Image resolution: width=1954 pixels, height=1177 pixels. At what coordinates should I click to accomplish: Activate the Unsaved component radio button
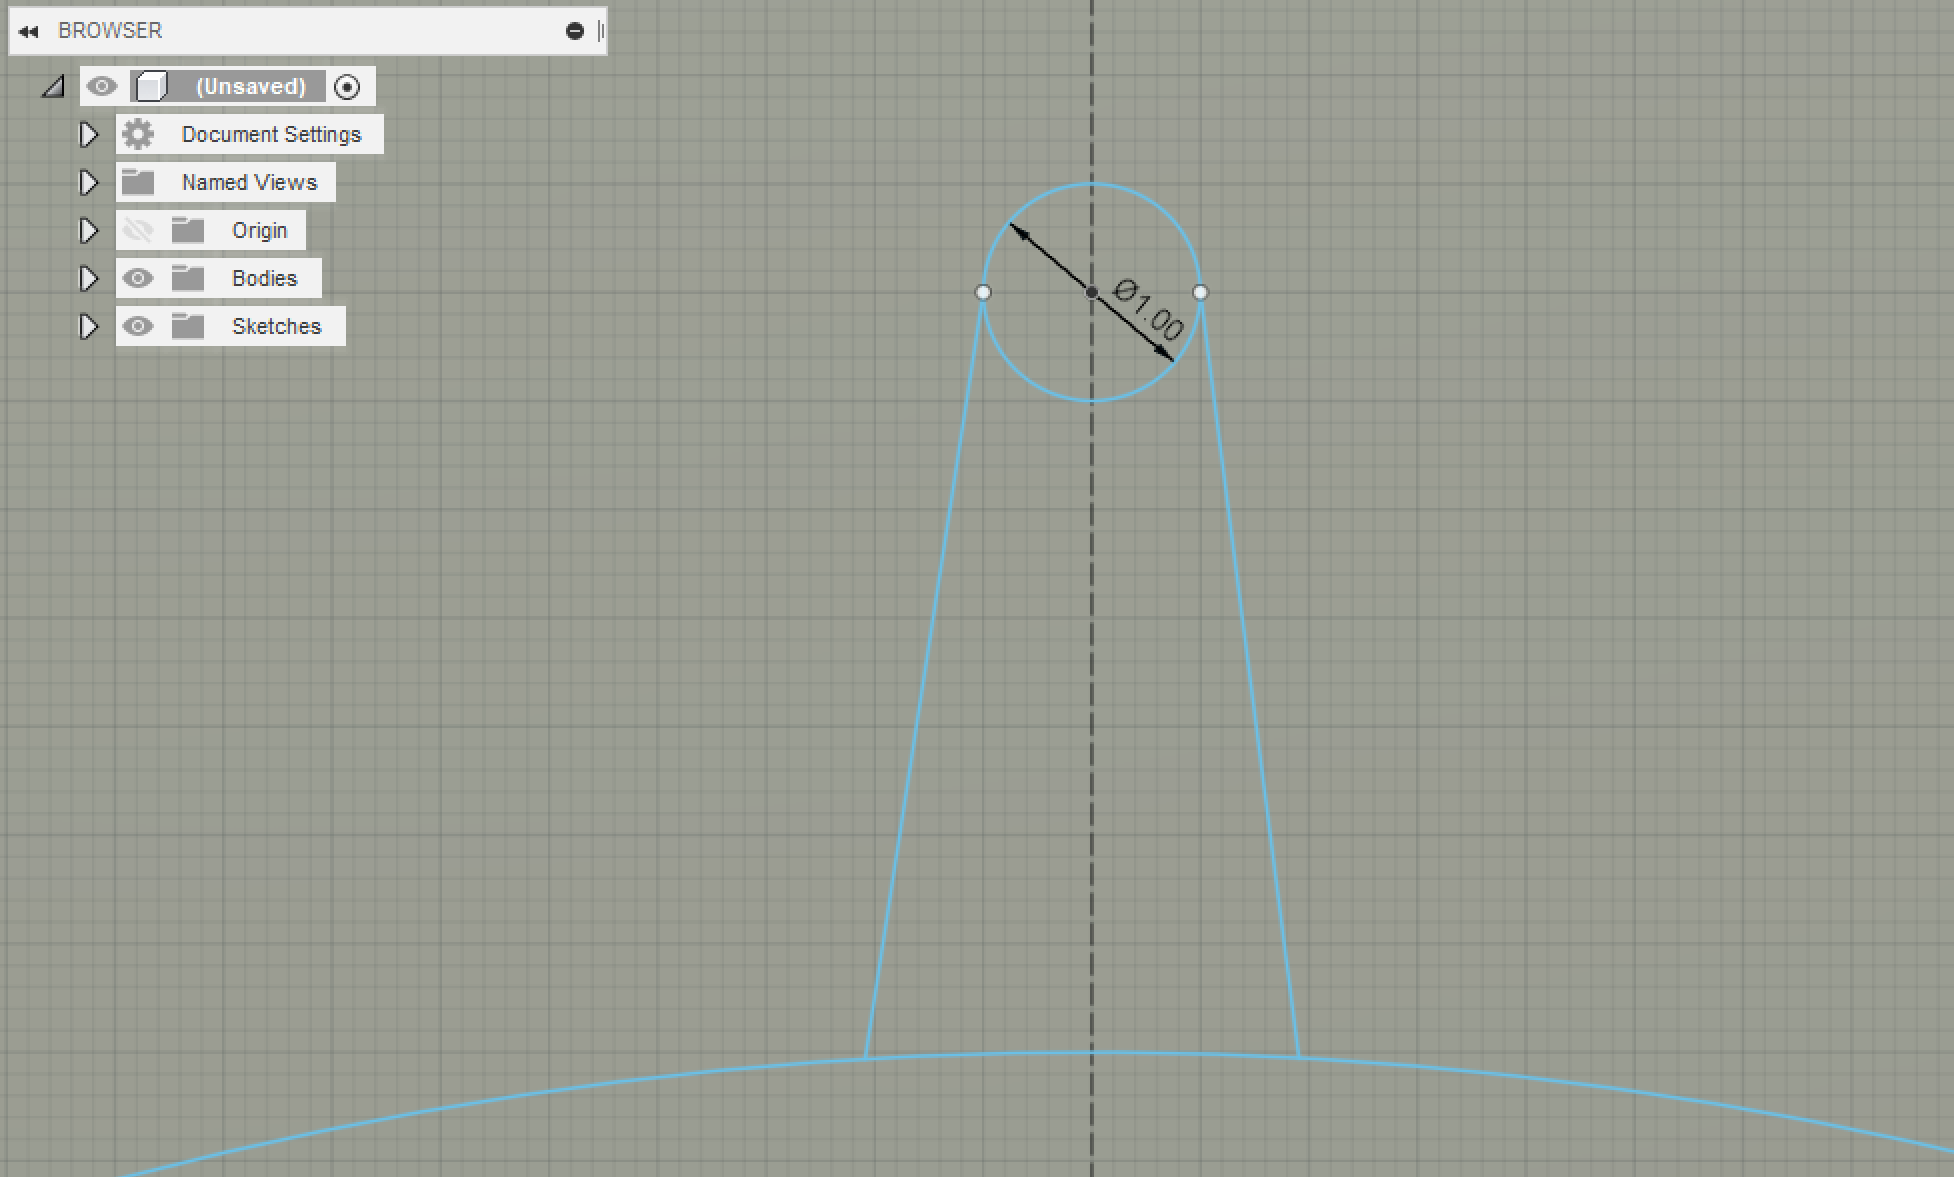(347, 87)
